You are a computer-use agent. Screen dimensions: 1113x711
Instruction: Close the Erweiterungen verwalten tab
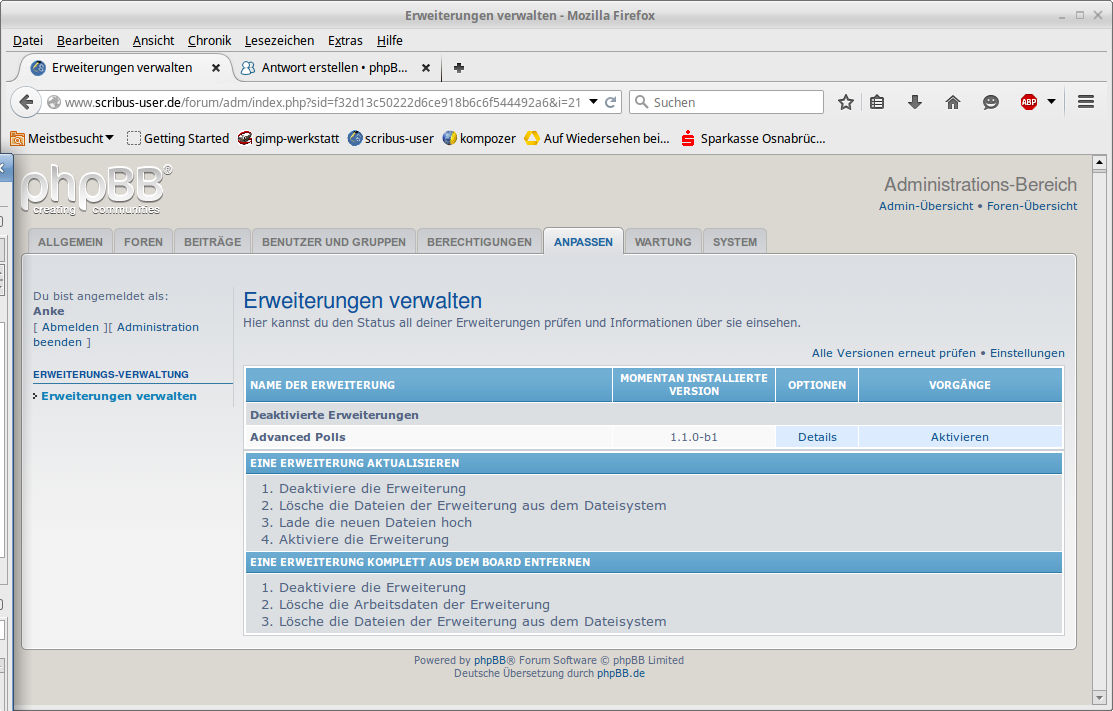pos(216,68)
